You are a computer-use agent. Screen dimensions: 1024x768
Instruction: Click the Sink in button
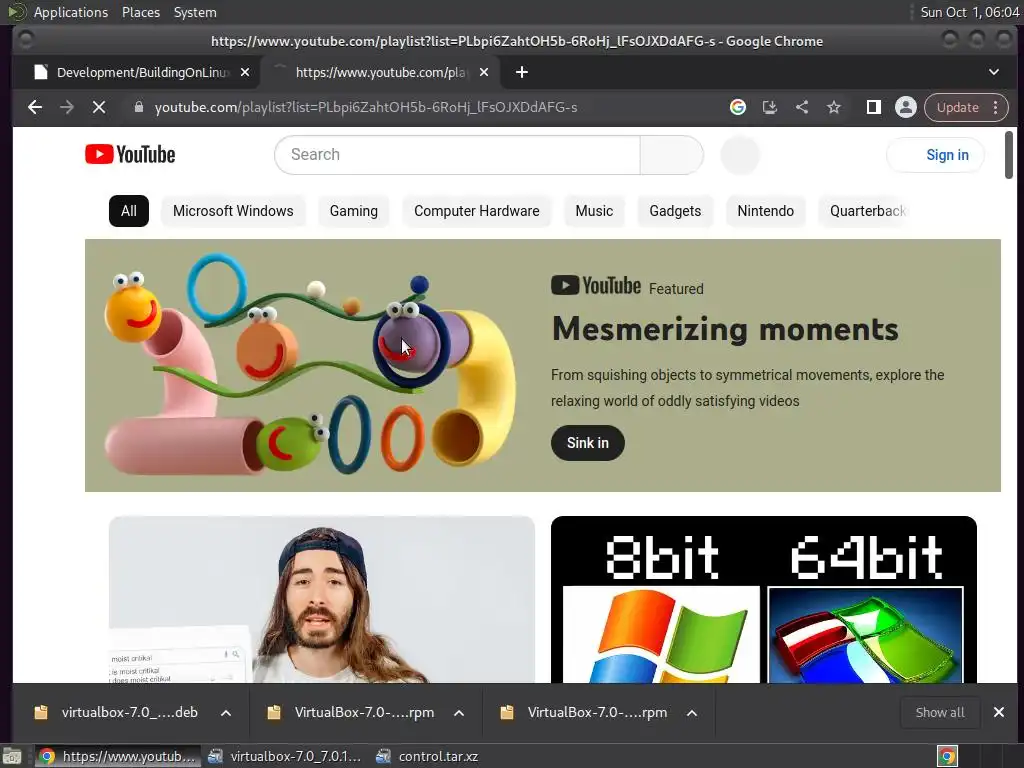click(588, 443)
